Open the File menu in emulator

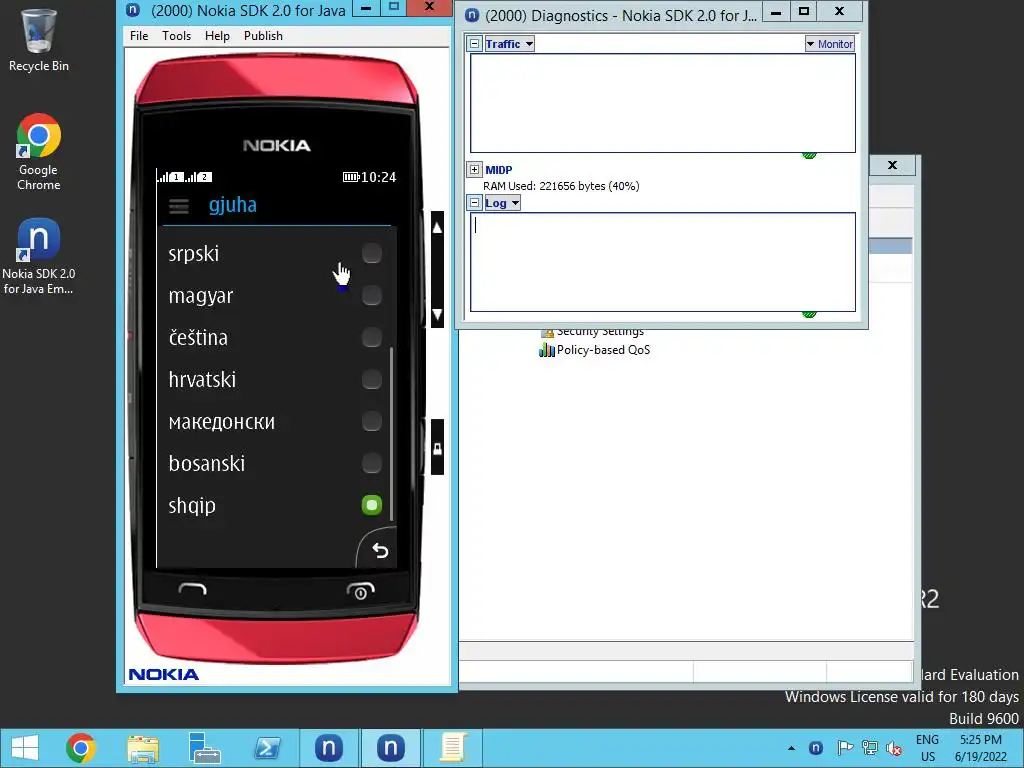139,36
